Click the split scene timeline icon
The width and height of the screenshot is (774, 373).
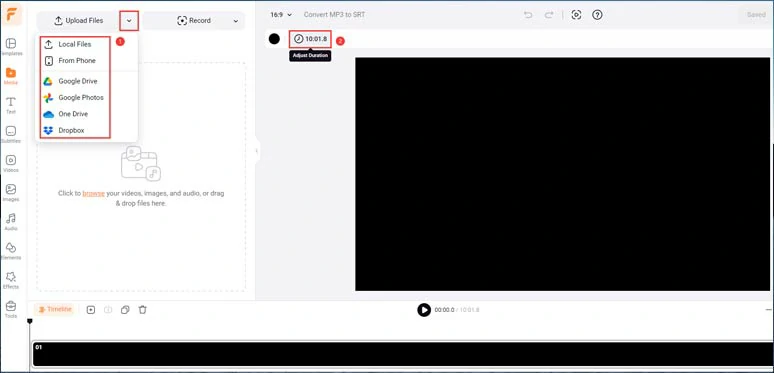(x=108, y=310)
